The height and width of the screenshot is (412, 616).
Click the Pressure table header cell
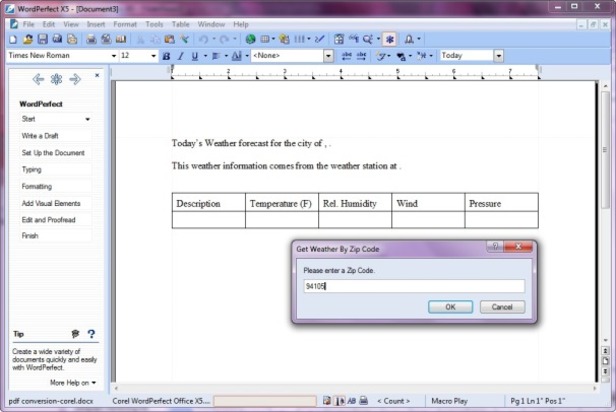click(x=502, y=203)
